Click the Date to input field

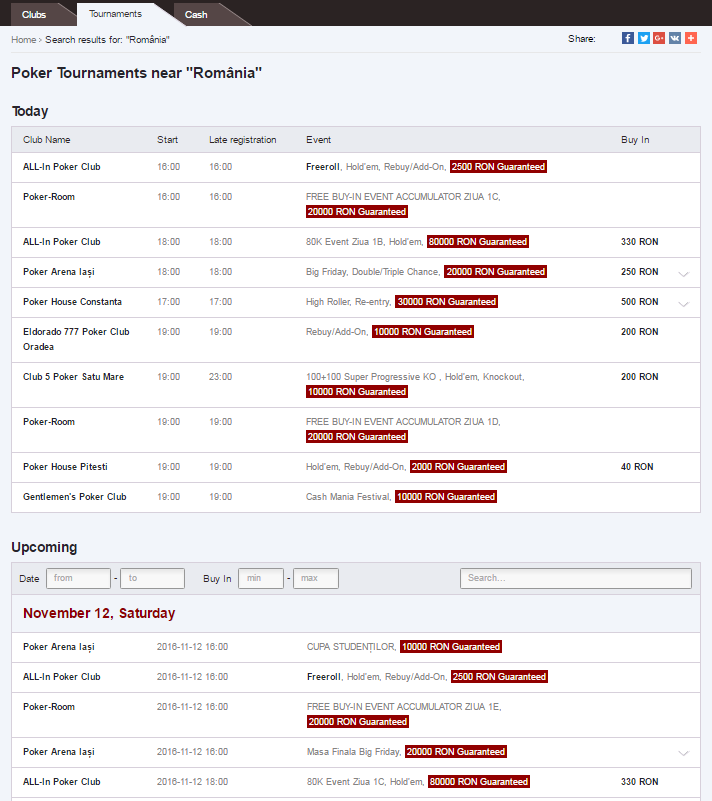[x=152, y=578]
